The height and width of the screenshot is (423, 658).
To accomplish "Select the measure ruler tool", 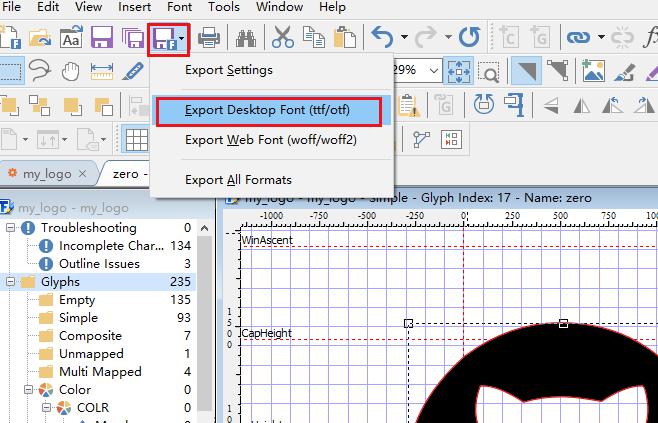I will 102,71.
